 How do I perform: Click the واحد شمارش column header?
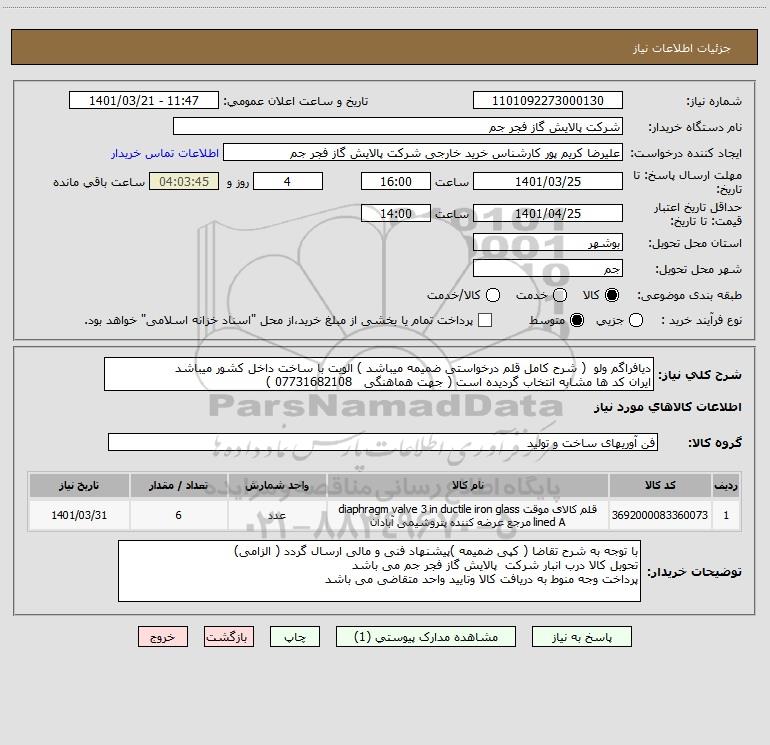point(277,486)
